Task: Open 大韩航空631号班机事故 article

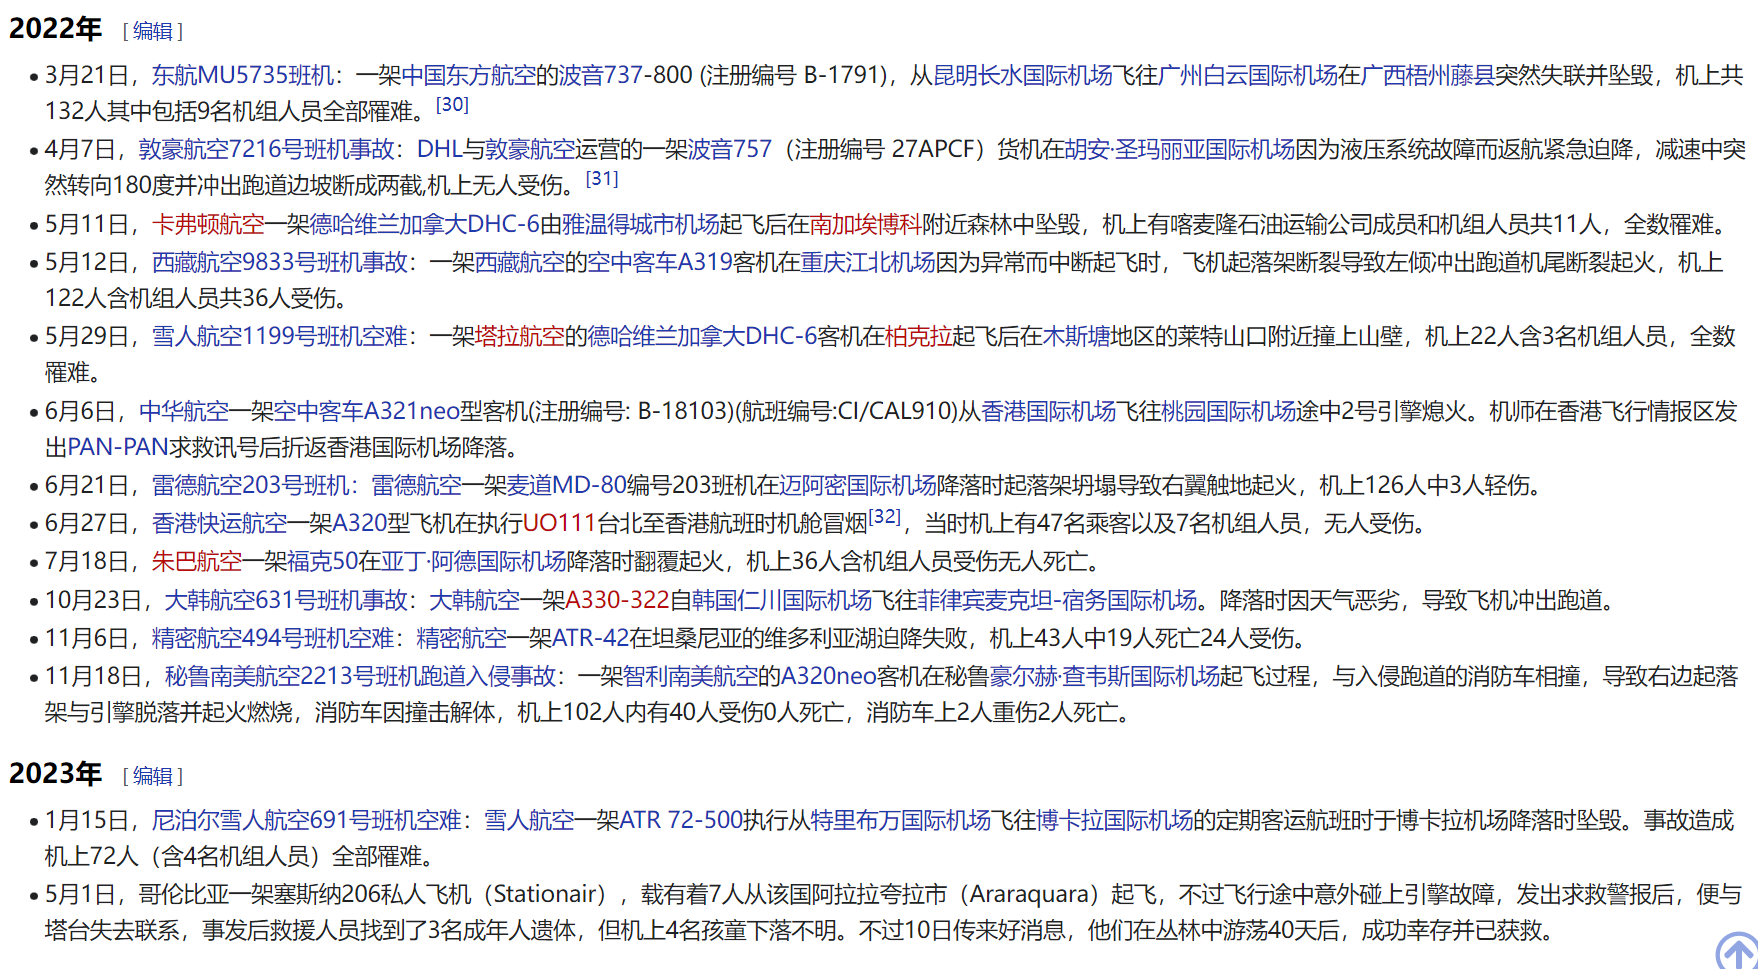Action: coord(286,600)
